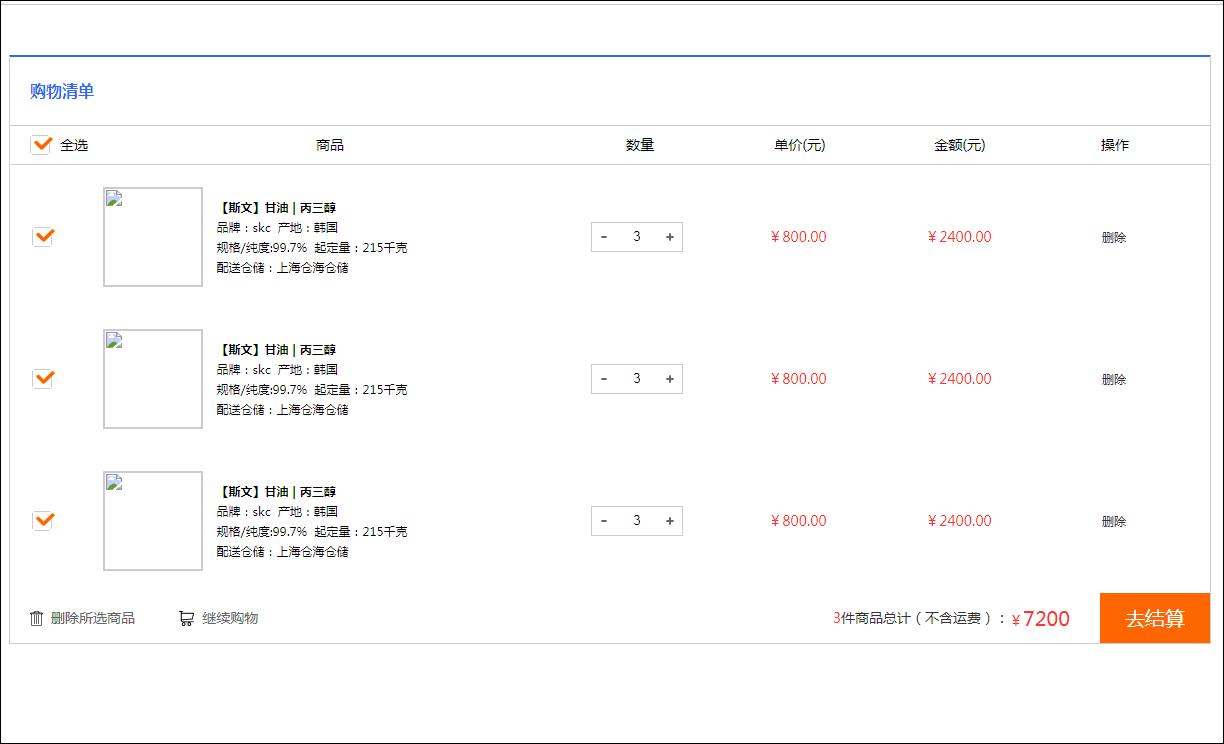The image size is (1224, 744).
Task: Open first row's 【斯文】甘油 | 丙三醇 title
Action: (276, 208)
